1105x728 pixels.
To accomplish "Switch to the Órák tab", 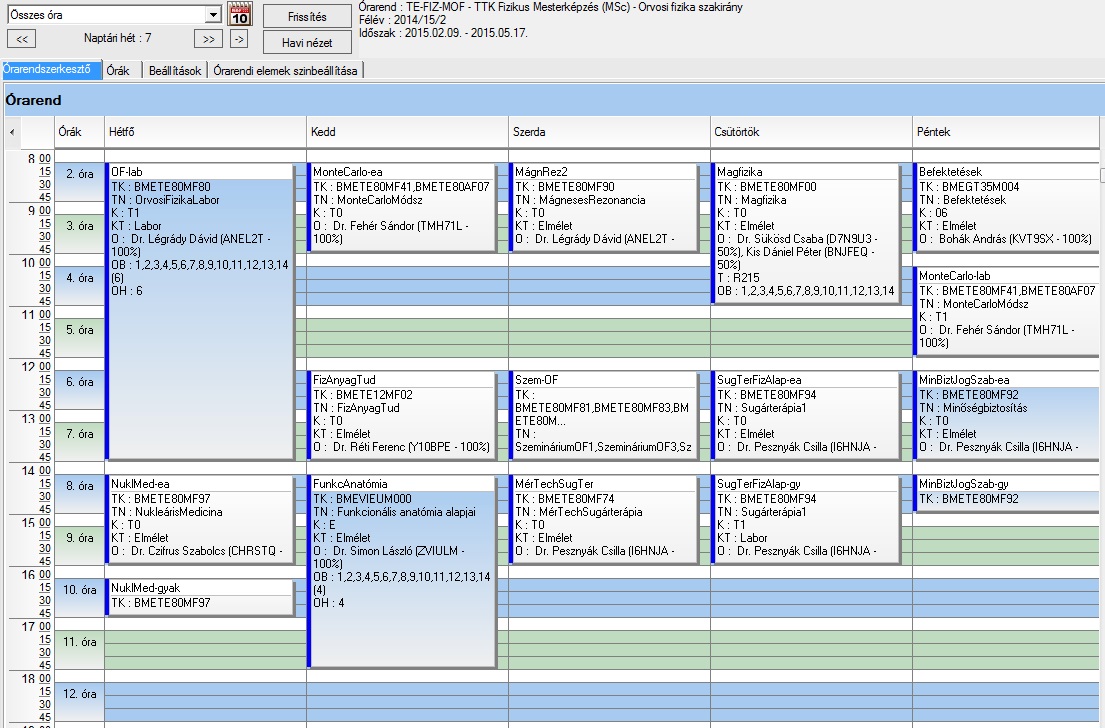I will [118, 70].
